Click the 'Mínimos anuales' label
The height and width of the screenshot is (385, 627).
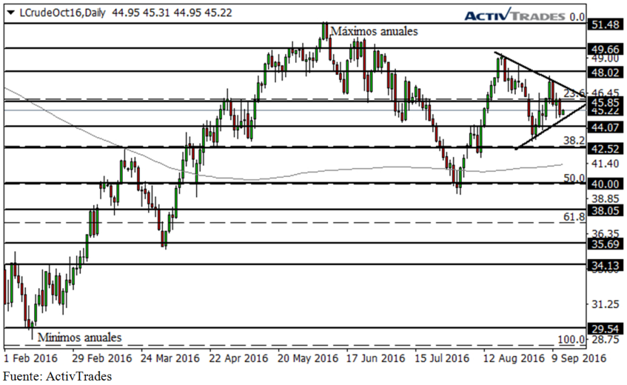click(80, 337)
